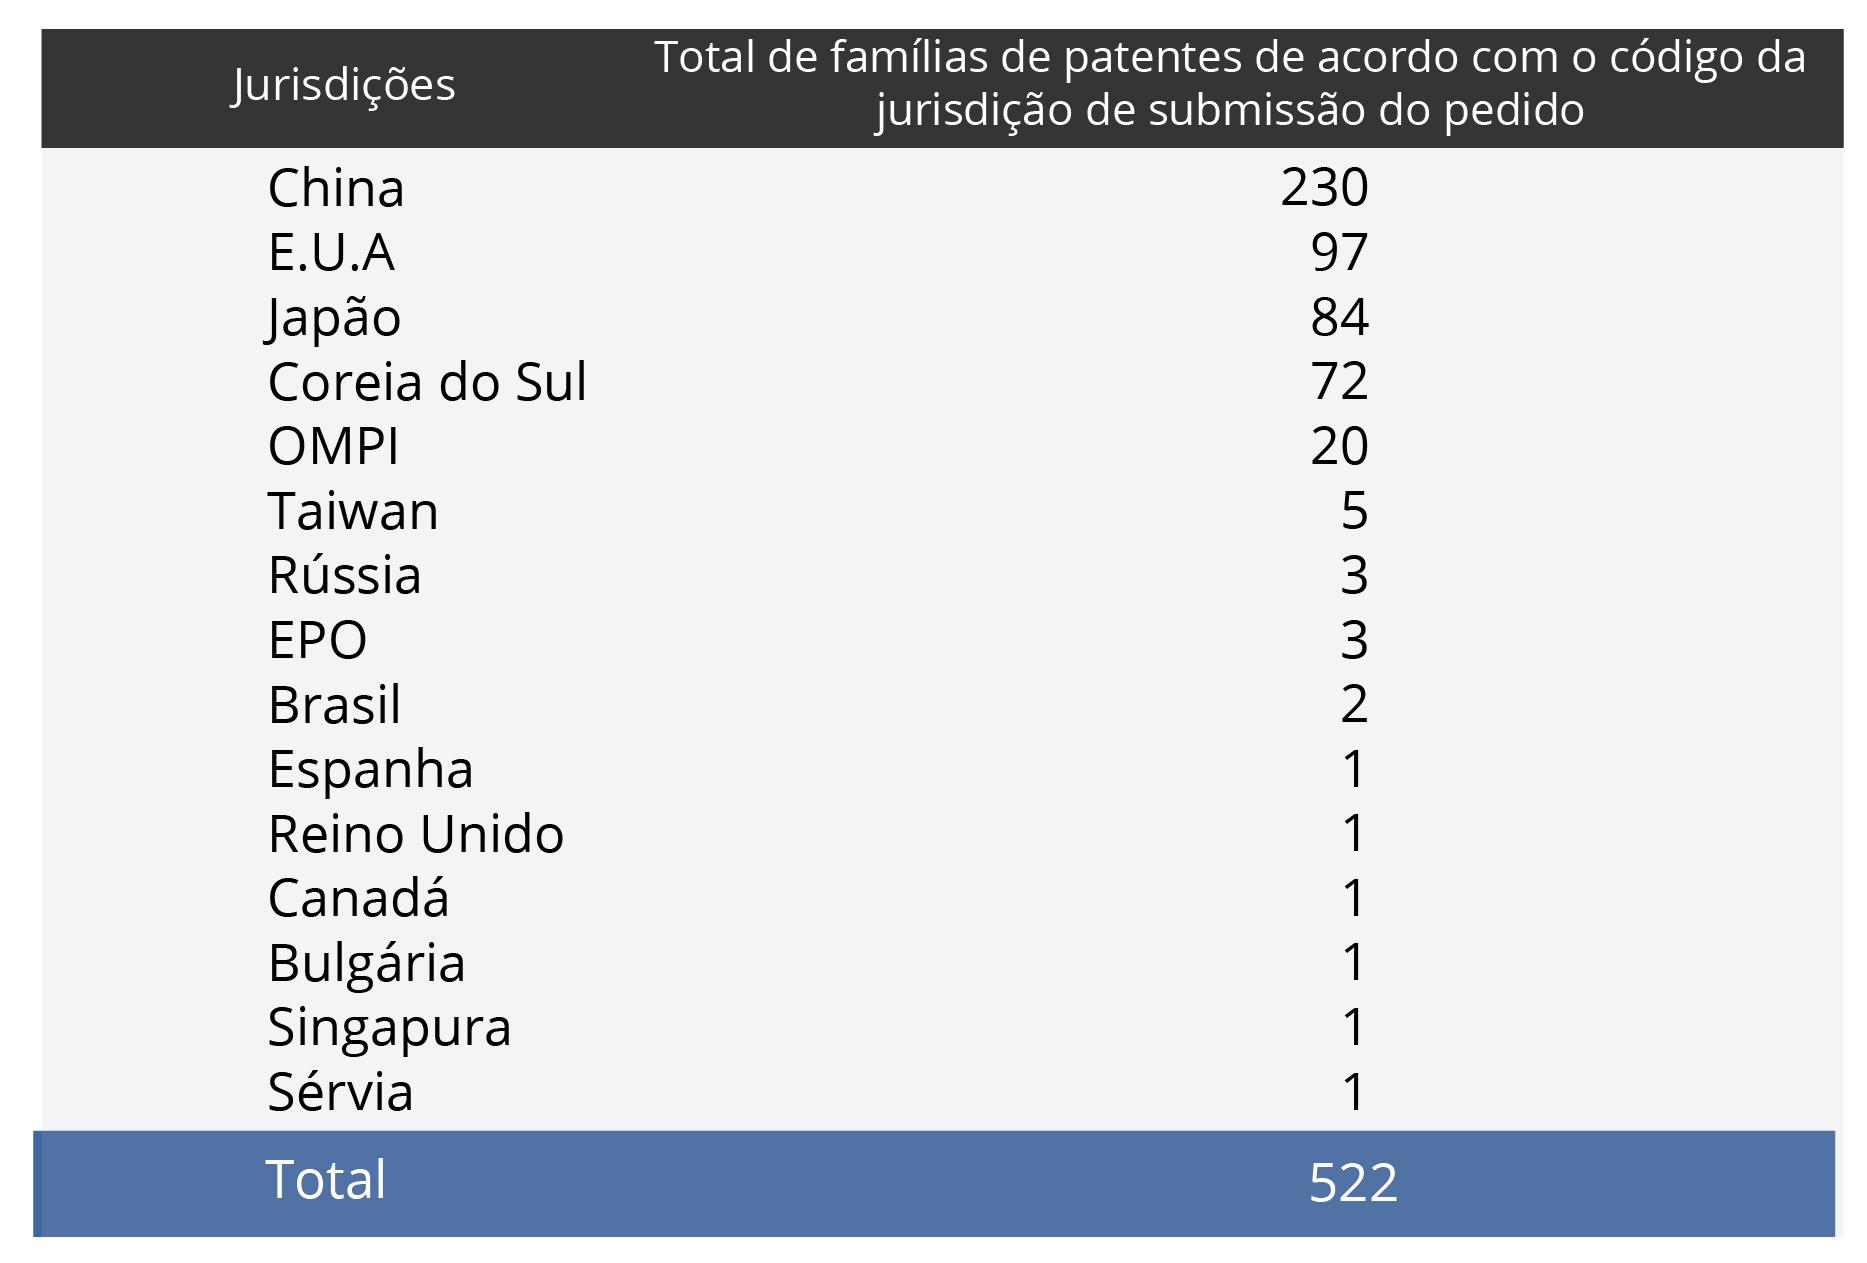Click the value 230 for China
The height and width of the screenshot is (1263, 1867).
(x=1324, y=188)
